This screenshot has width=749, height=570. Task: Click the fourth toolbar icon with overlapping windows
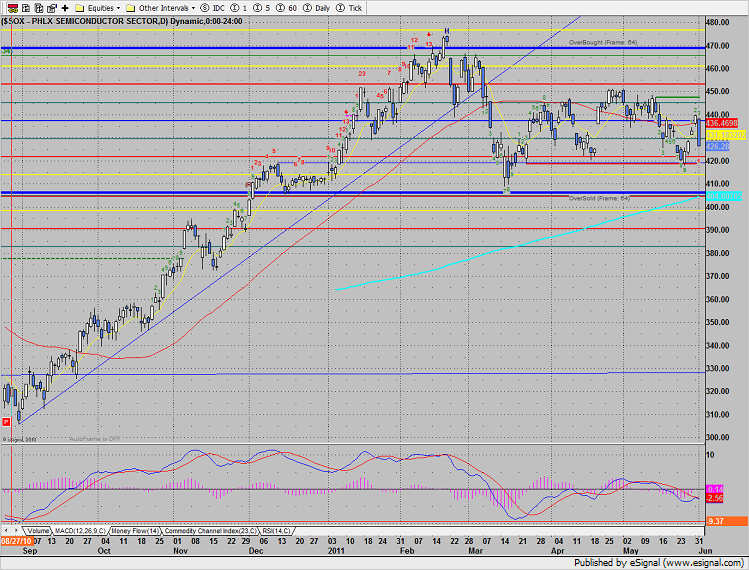(x=52, y=8)
